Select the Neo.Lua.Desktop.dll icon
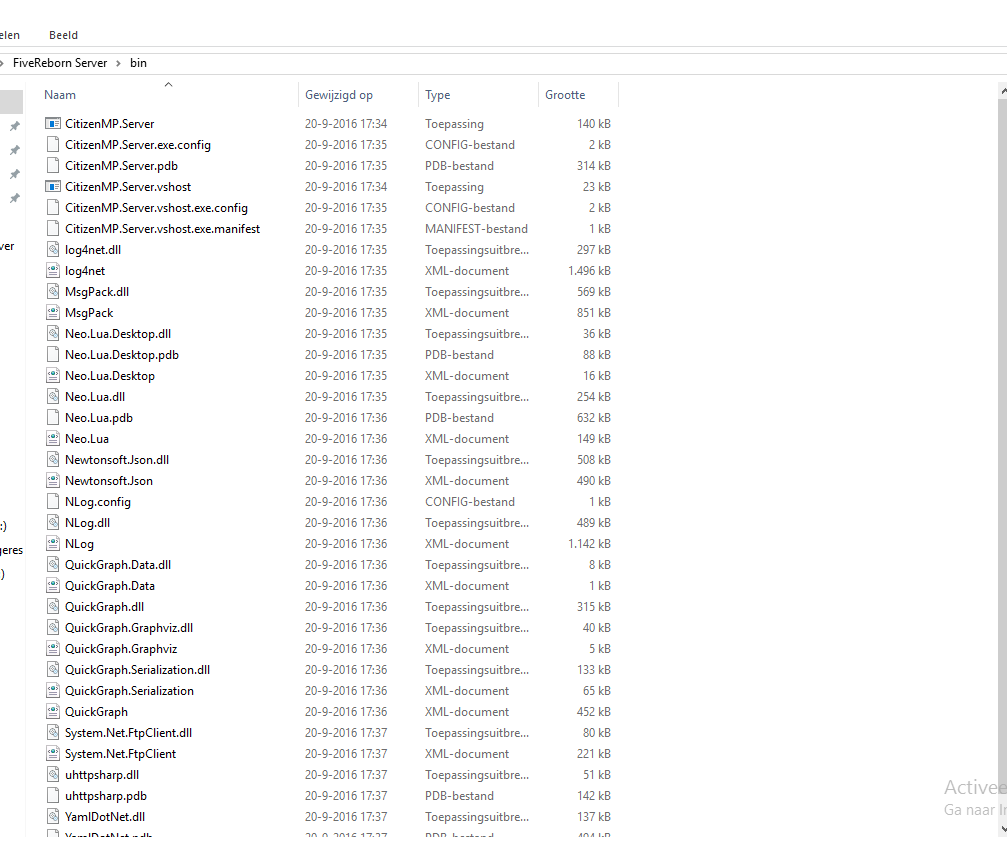 pos(53,333)
